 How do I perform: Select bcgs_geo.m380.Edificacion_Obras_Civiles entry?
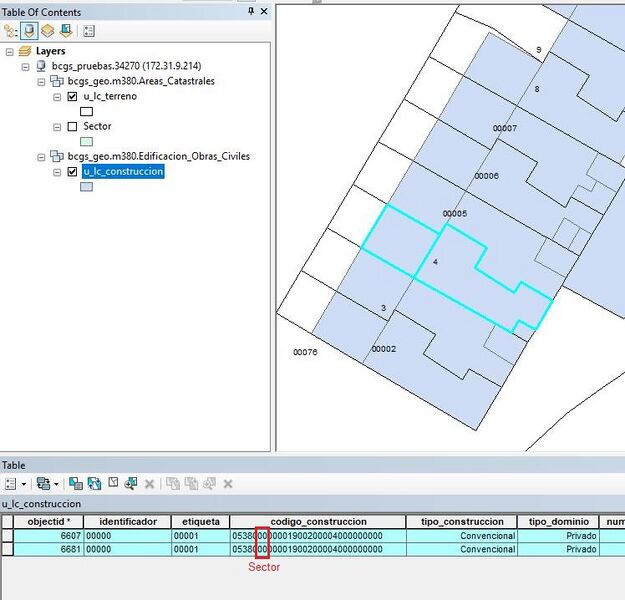pos(159,156)
